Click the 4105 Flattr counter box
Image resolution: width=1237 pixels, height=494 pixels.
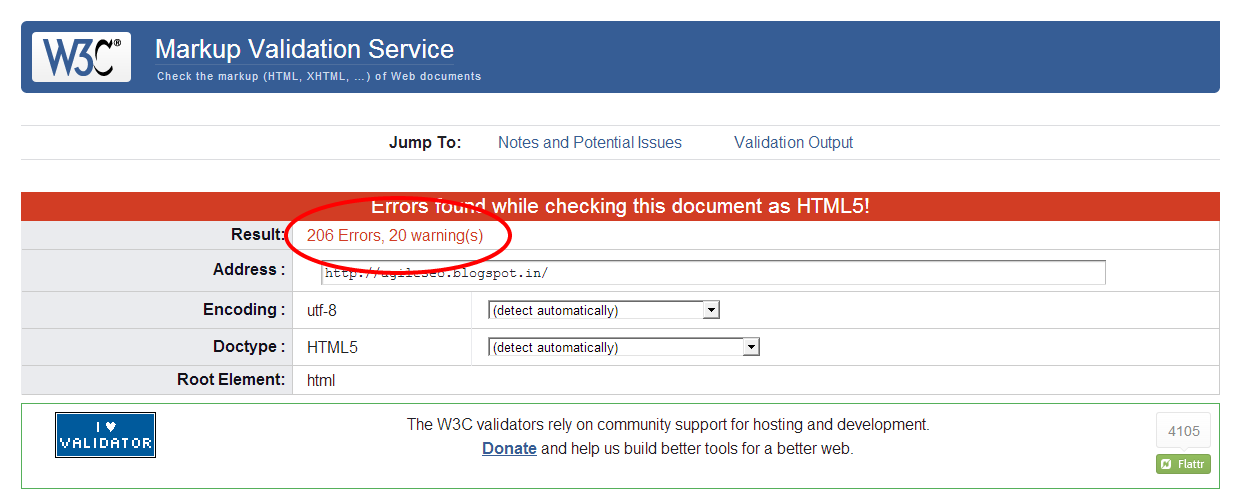pyautogui.click(x=1183, y=431)
